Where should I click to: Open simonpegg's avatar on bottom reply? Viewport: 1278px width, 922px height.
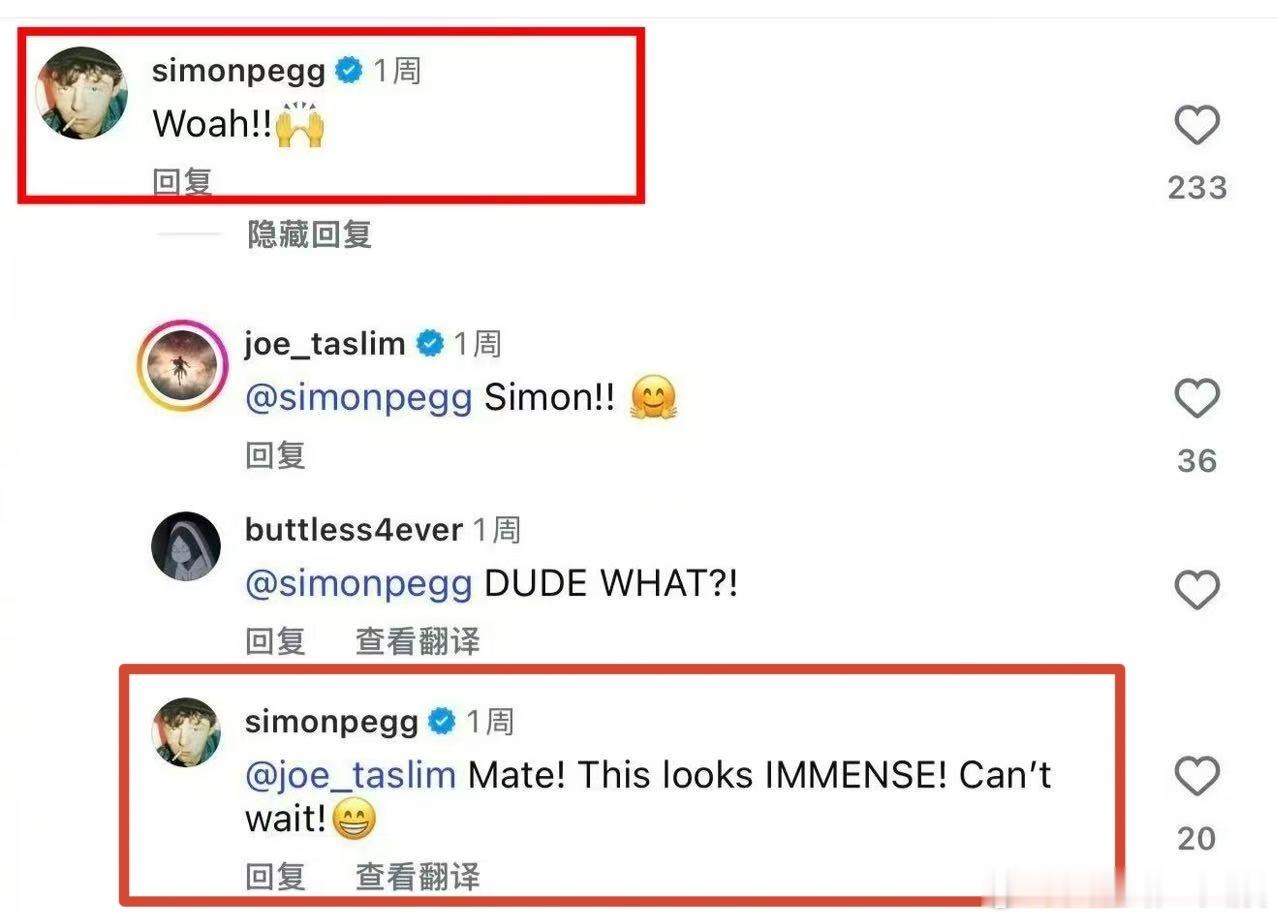click(185, 733)
